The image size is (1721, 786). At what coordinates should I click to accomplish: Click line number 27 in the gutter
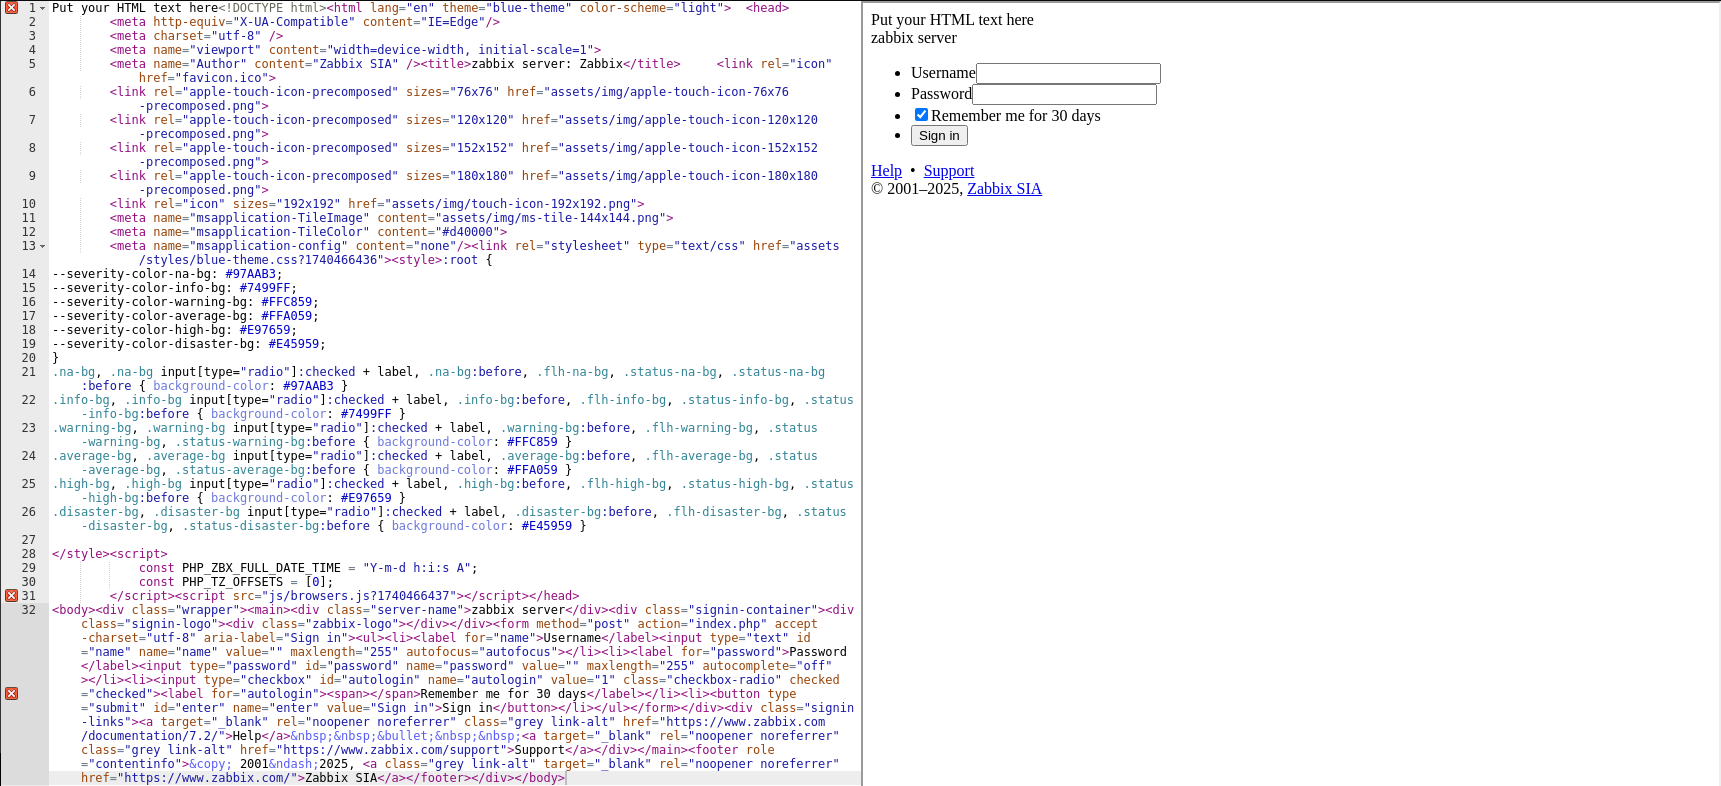click(29, 540)
